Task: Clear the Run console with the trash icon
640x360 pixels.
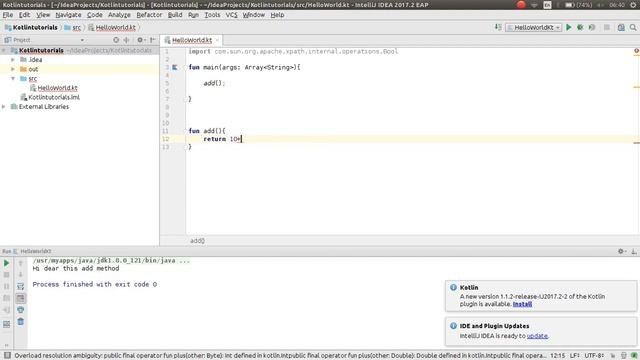Action: click(x=20, y=322)
